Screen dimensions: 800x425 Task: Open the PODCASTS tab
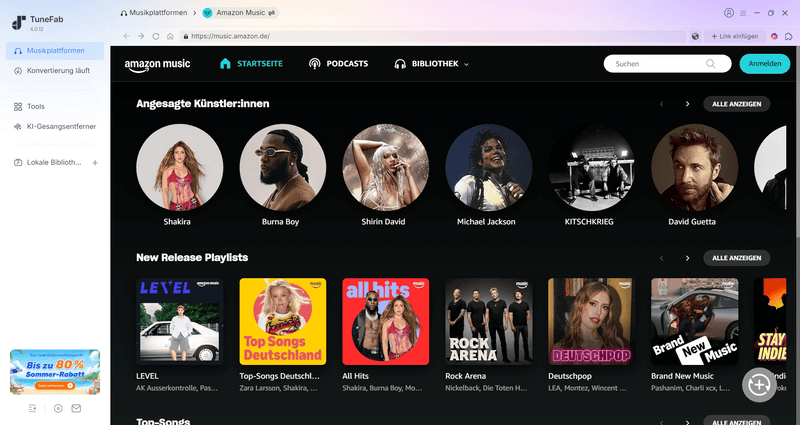338,64
